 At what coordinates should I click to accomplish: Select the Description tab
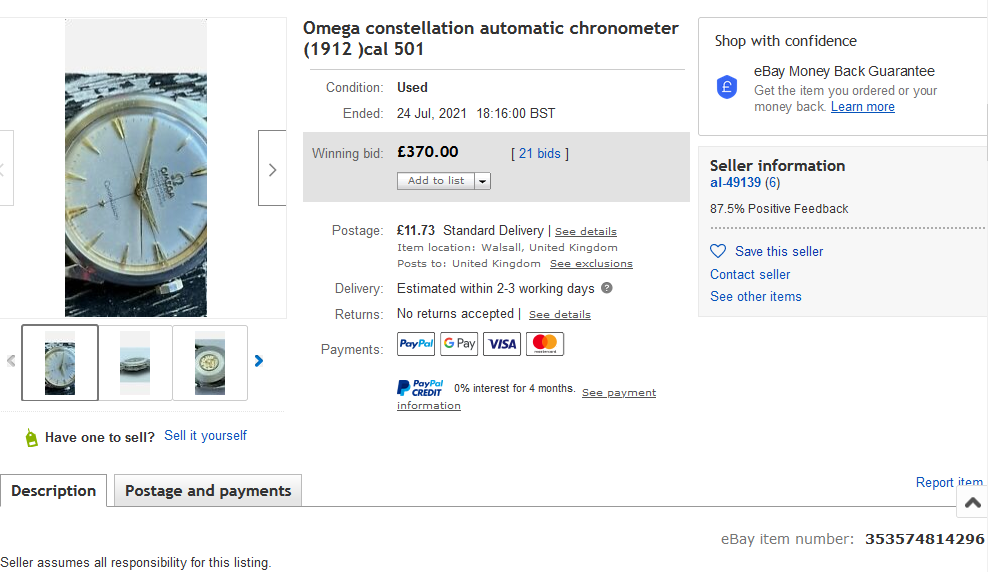point(53,491)
